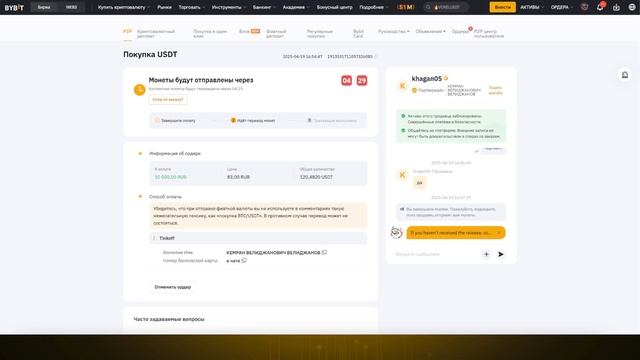The width and height of the screenshot is (640, 360).
Task: Open the Ордера tab with red badge
Action: tap(461, 31)
